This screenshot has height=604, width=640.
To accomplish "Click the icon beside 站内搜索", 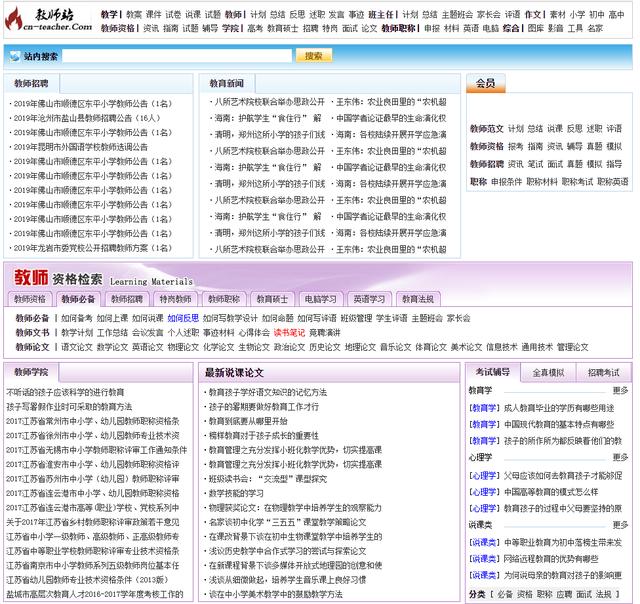I will (15, 56).
